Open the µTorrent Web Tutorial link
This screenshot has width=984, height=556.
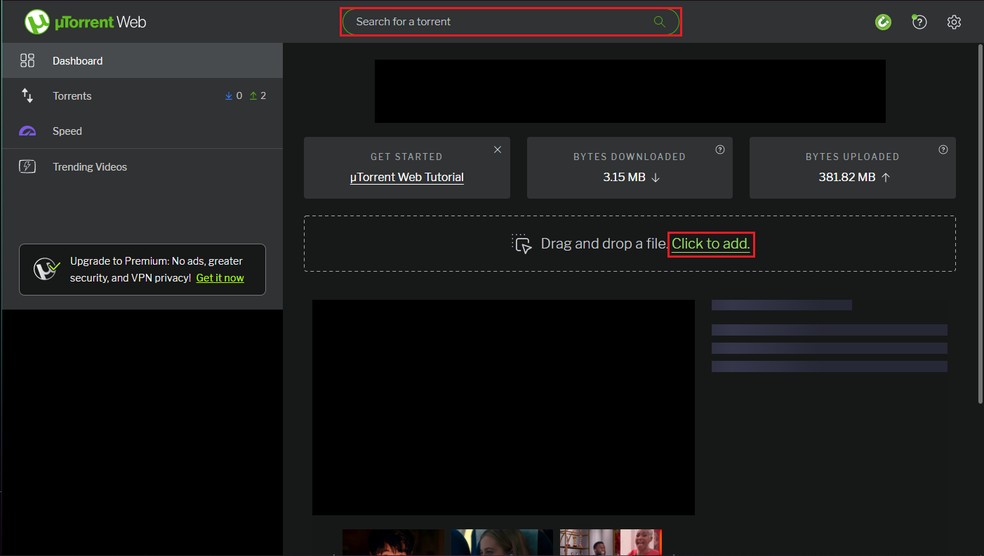pyautogui.click(x=407, y=177)
